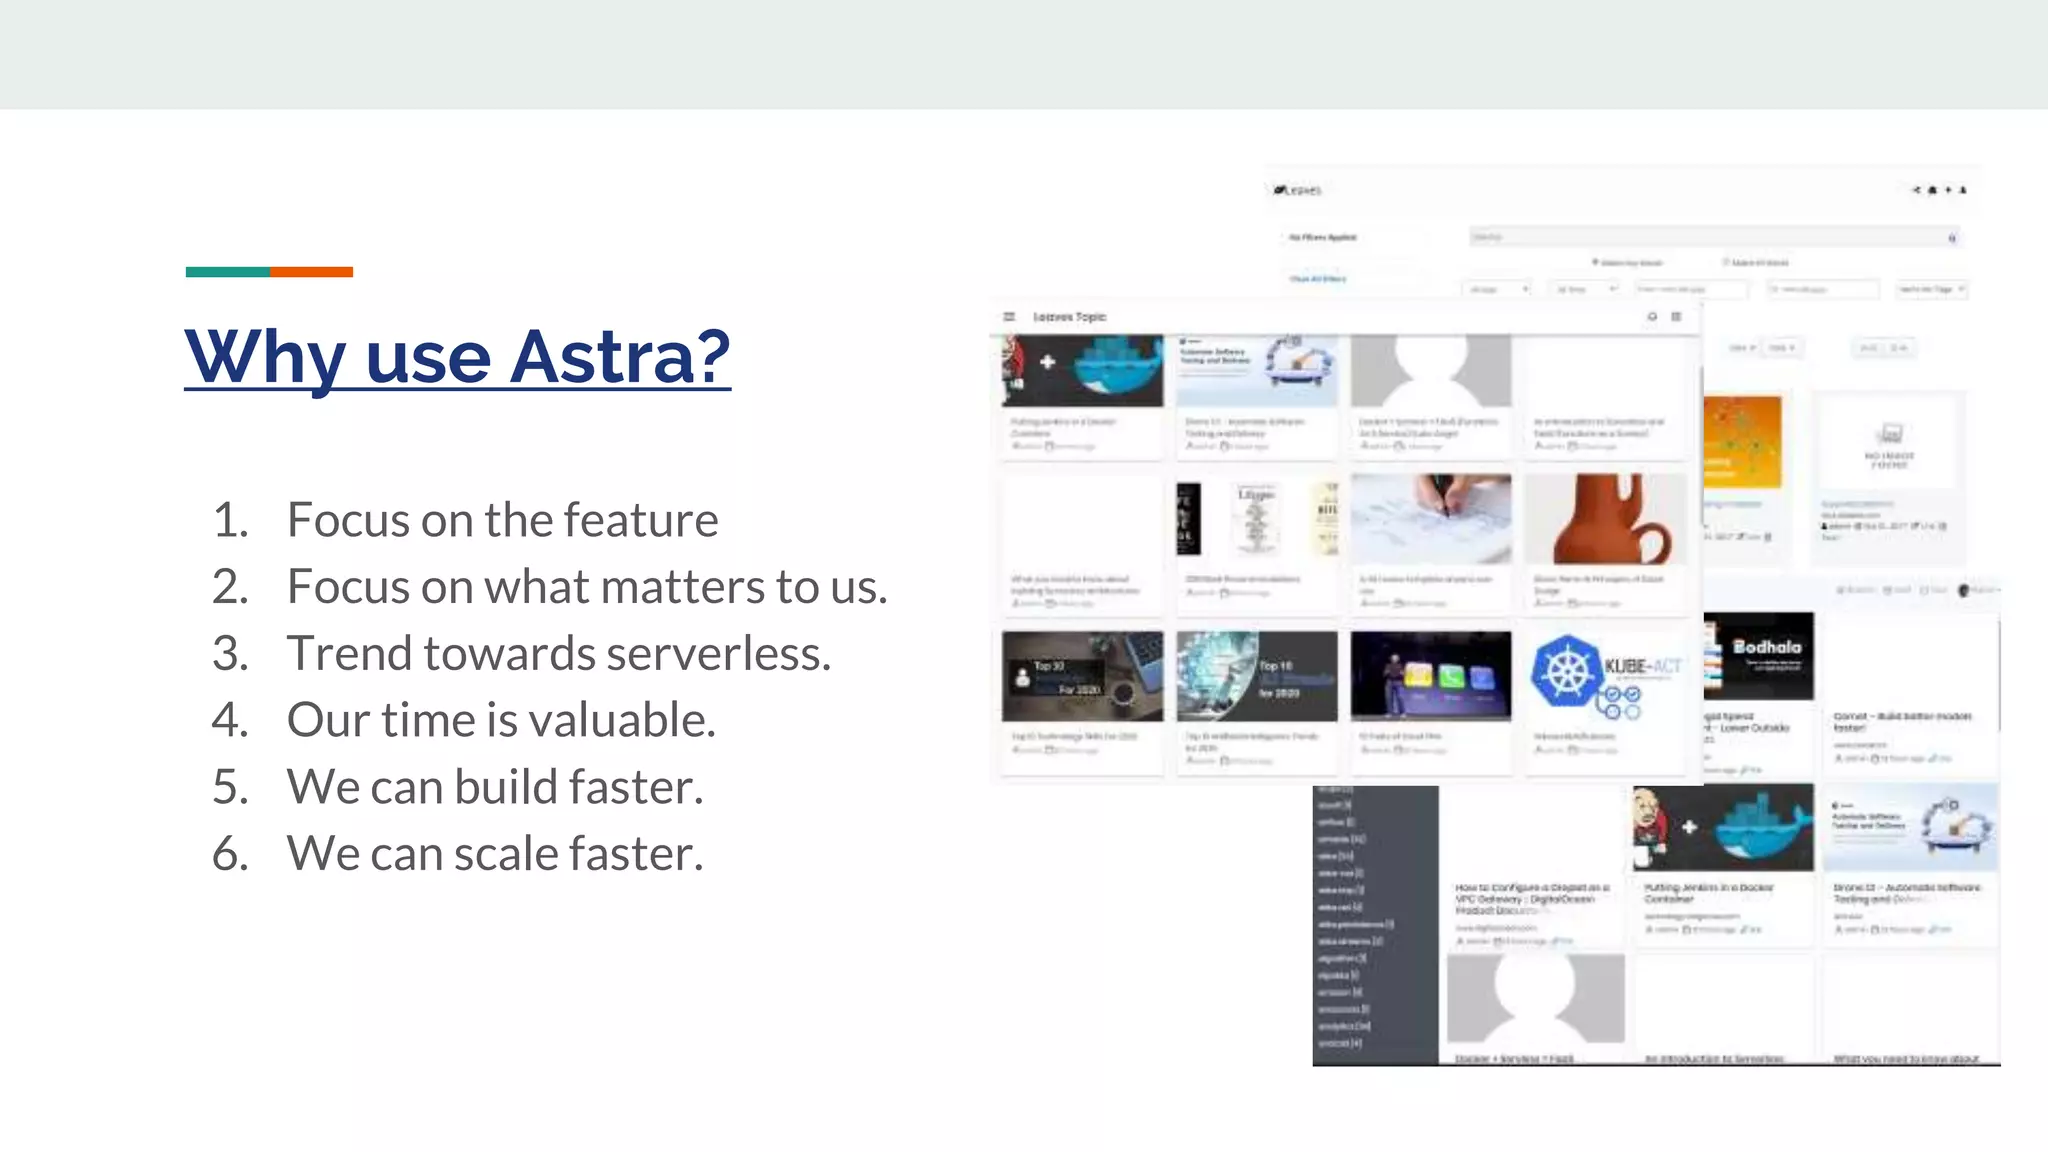The width and height of the screenshot is (2048, 1152).
Task: Open the Bodhala article thumbnail
Action: 1759,656
